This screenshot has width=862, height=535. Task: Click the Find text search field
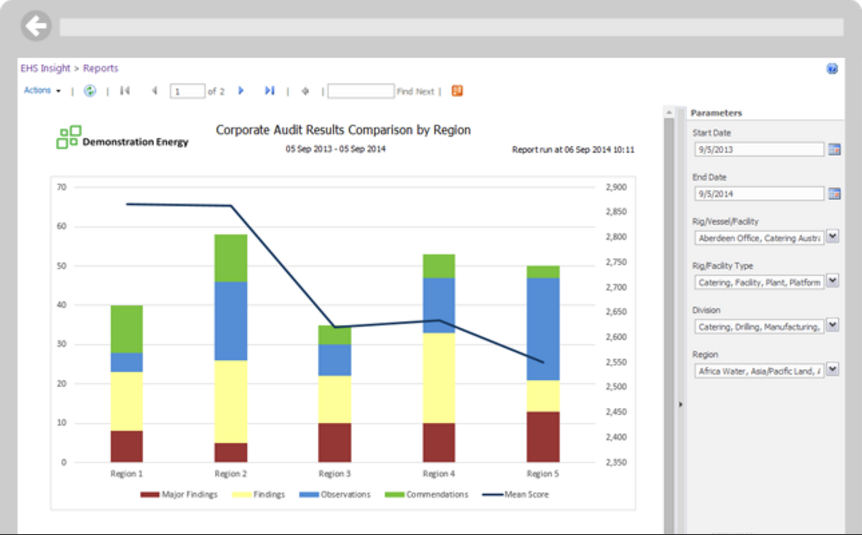[x=361, y=91]
